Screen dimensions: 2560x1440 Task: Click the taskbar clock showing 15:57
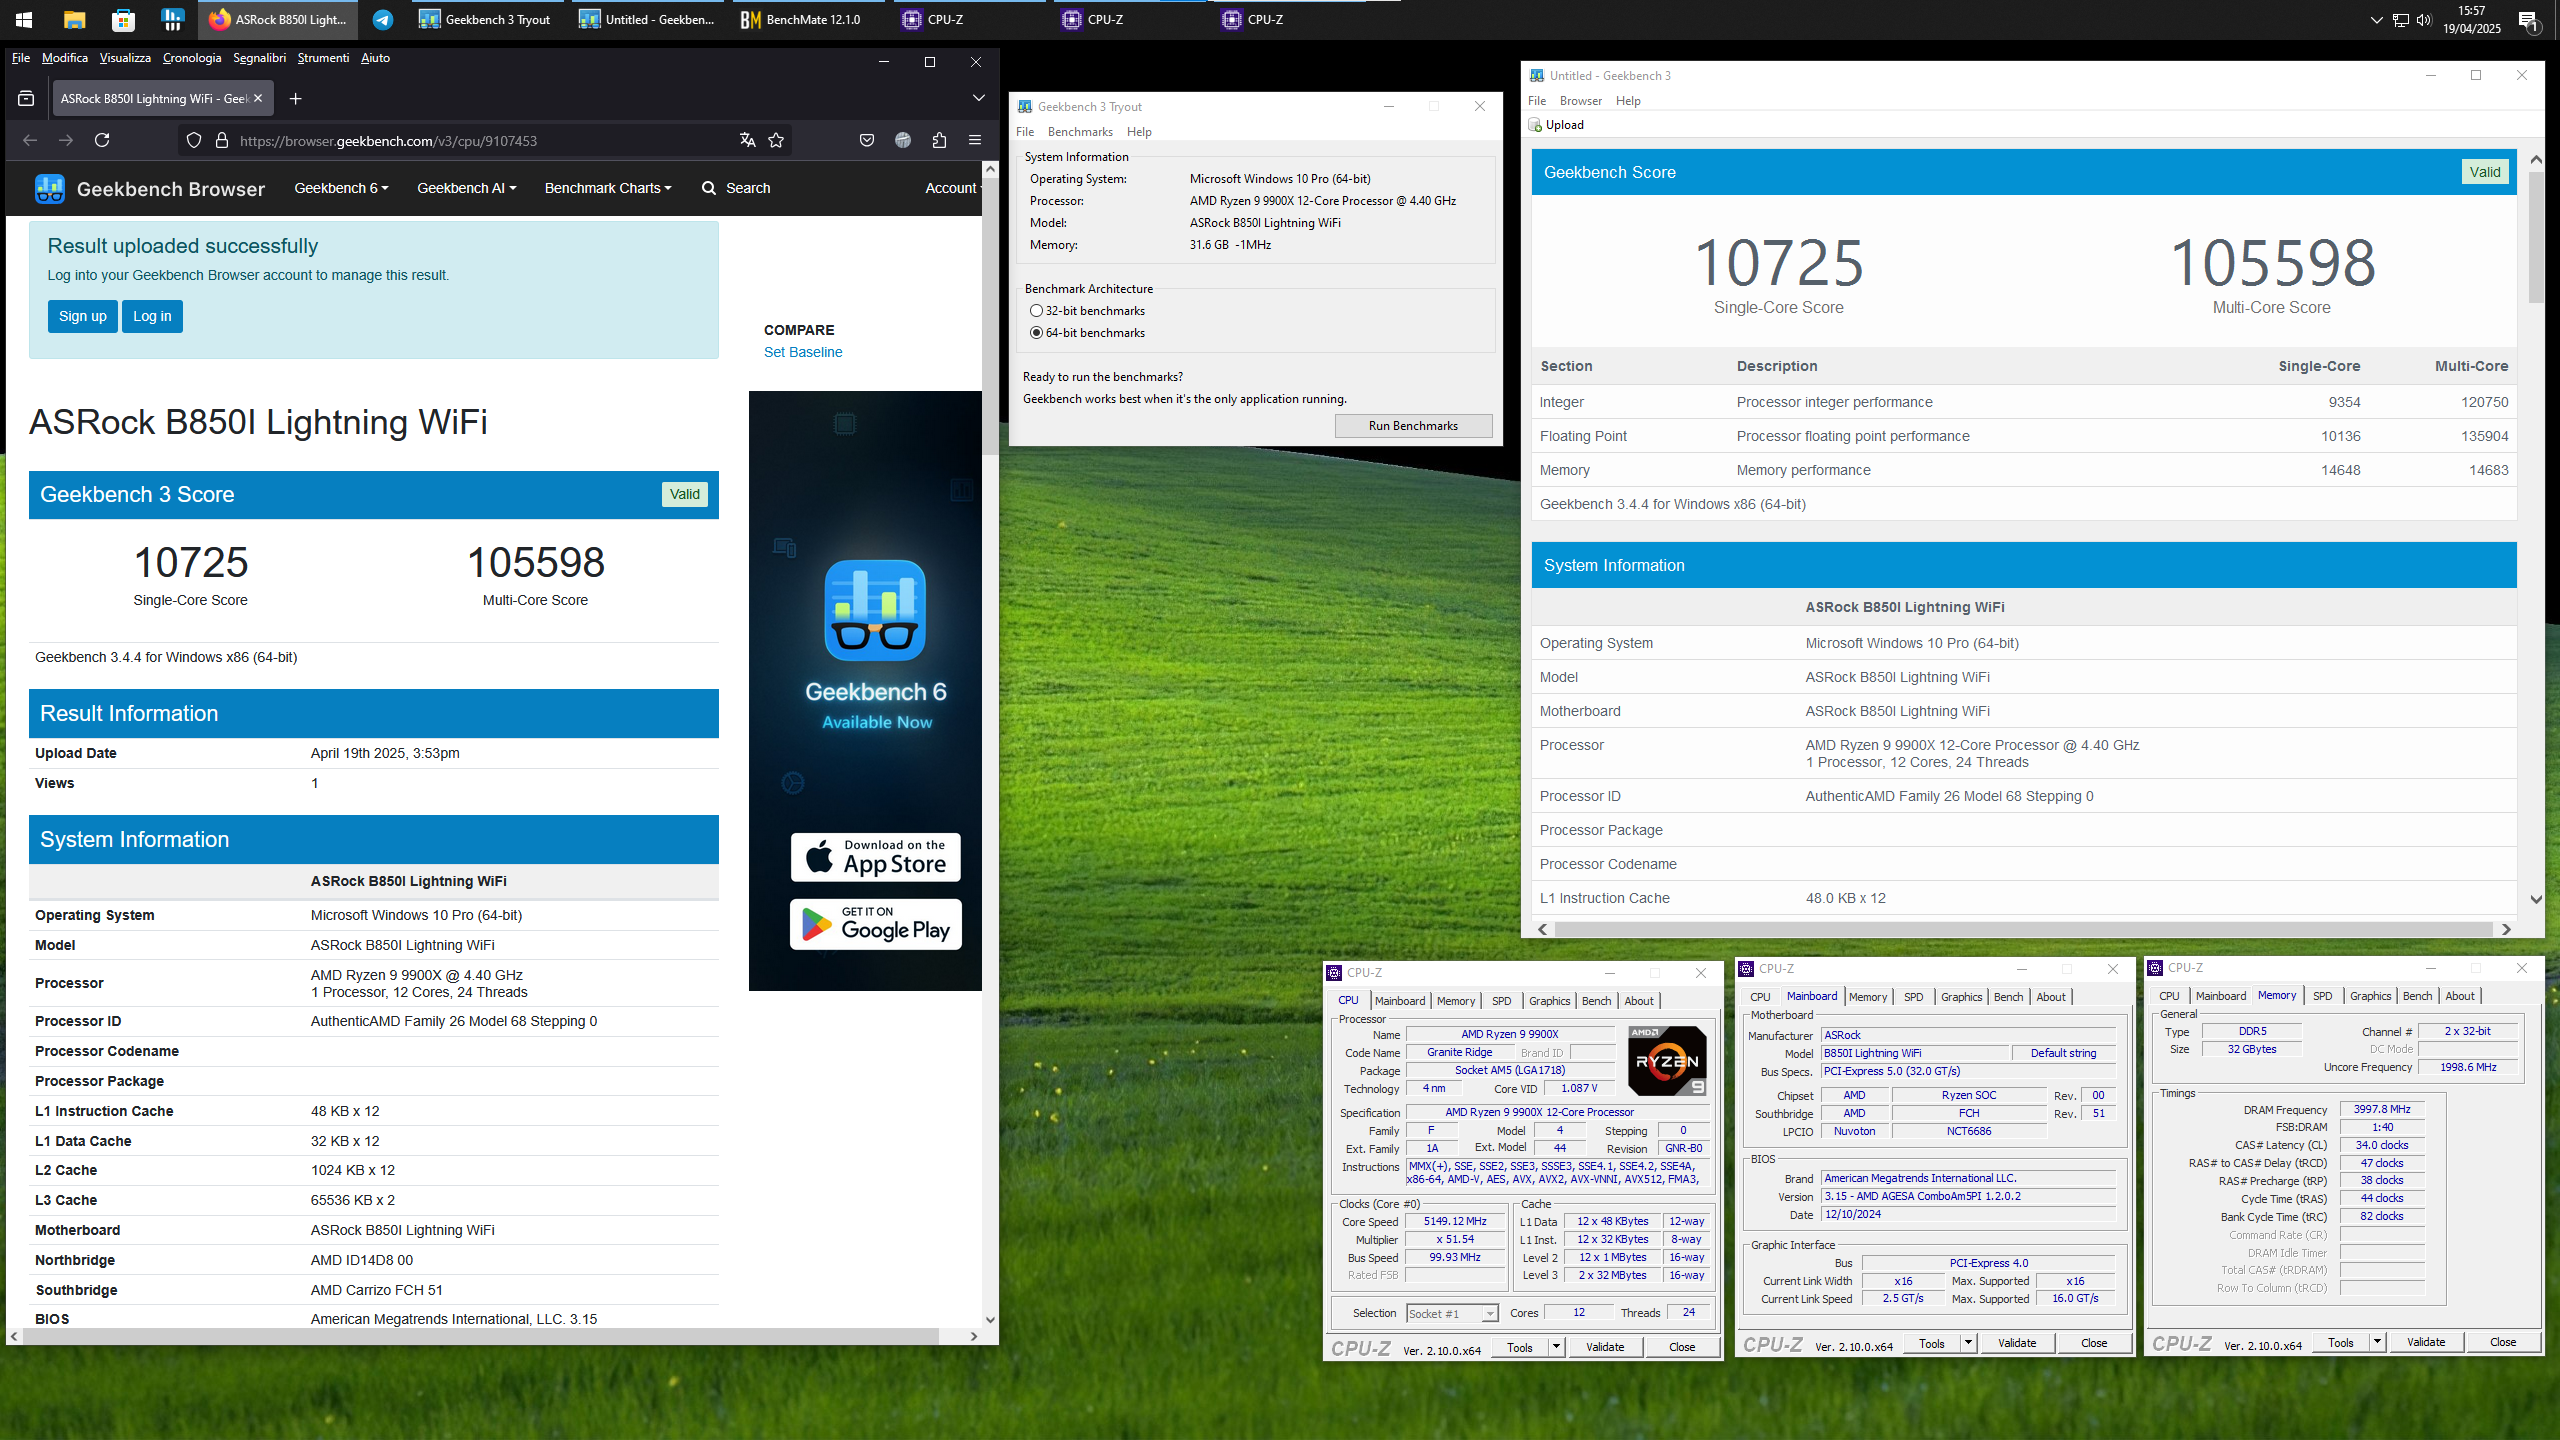coord(2472,19)
